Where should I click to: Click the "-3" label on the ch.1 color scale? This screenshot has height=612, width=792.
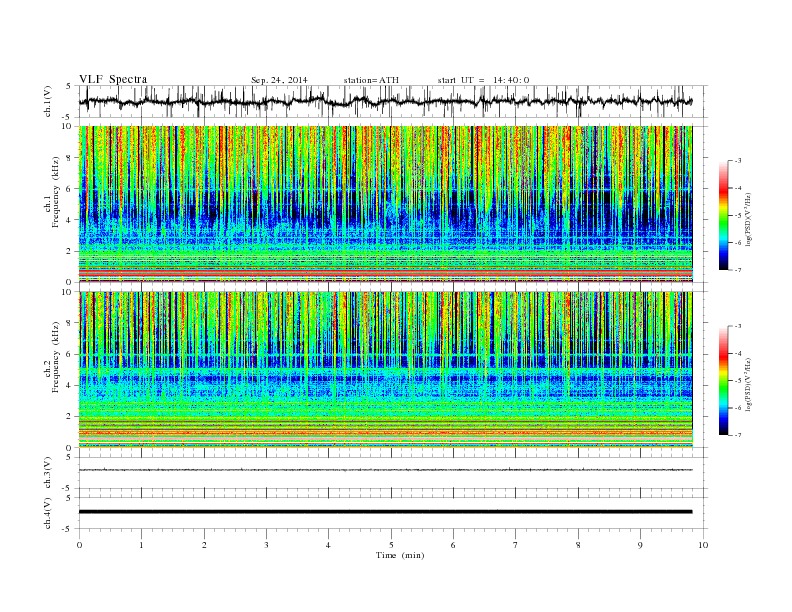coord(738,161)
